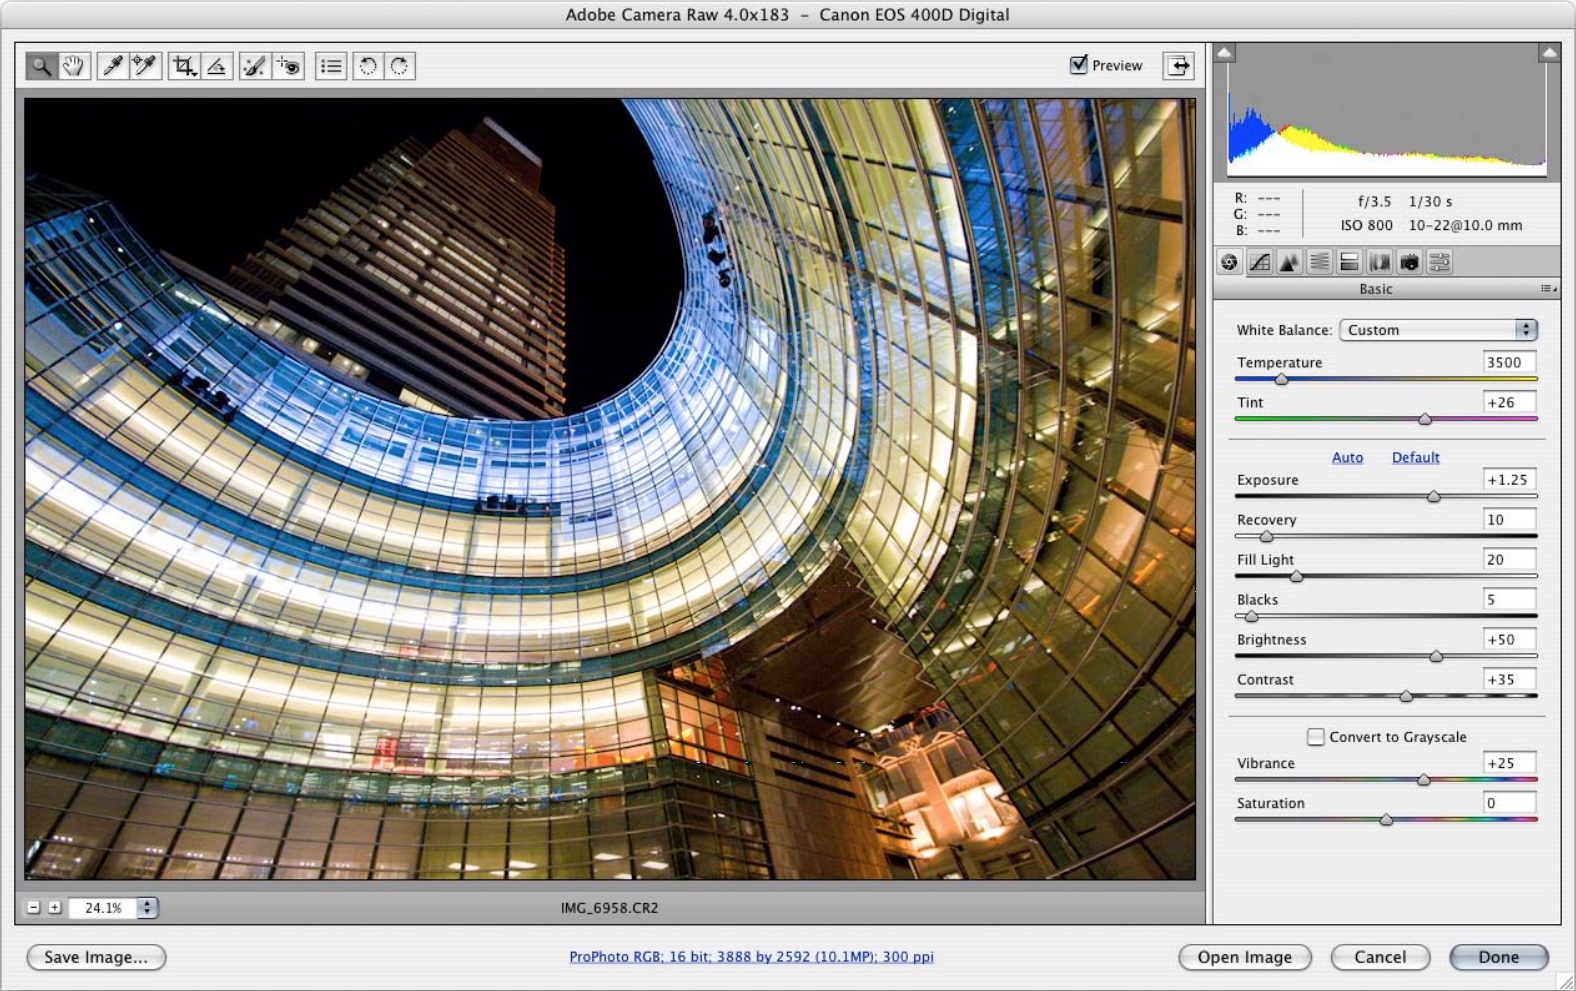
Task: Click the Tint value field +26
Action: click(1509, 403)
